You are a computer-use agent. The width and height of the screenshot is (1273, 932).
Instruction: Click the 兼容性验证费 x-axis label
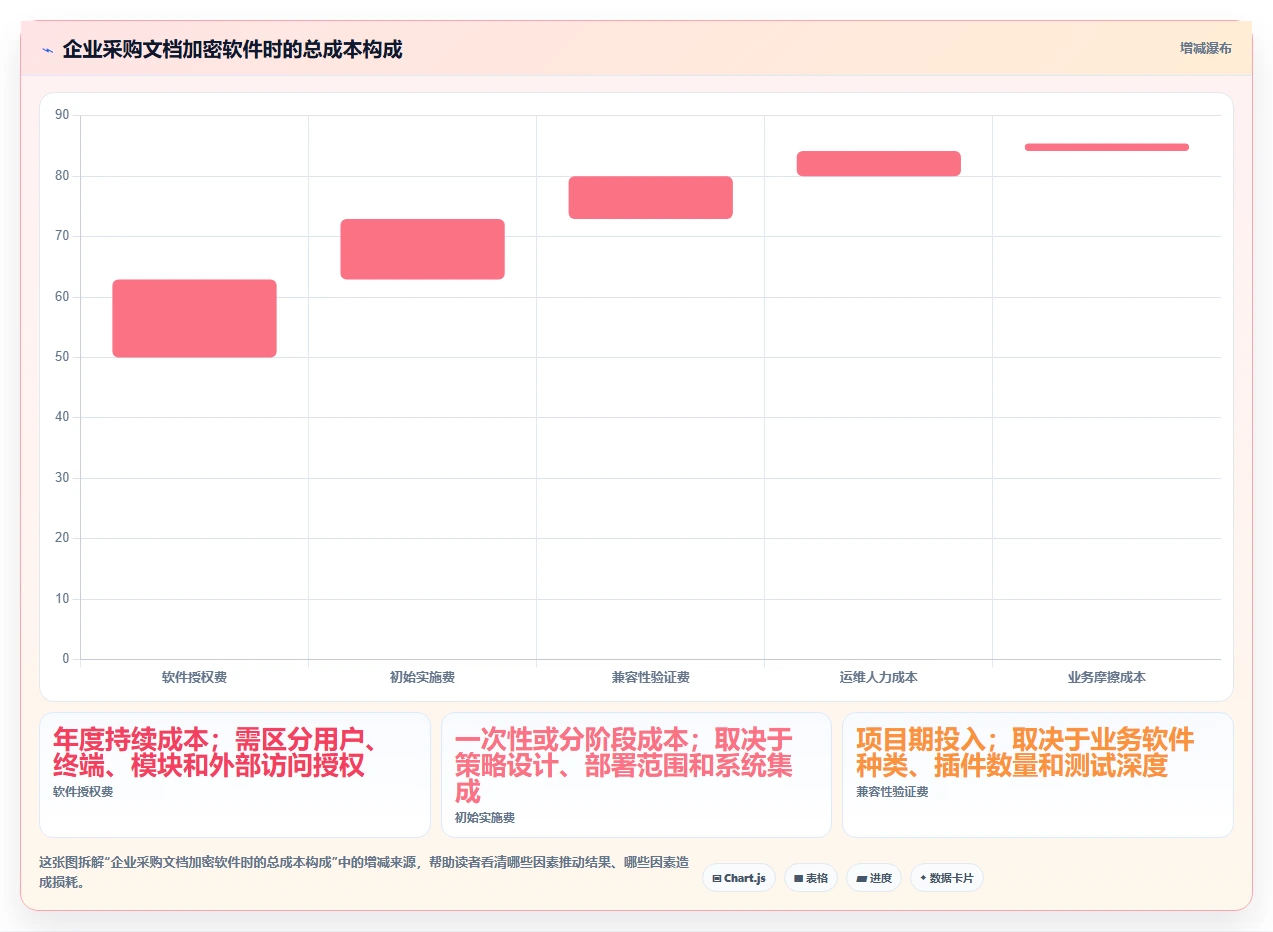[x=650, y=678]
